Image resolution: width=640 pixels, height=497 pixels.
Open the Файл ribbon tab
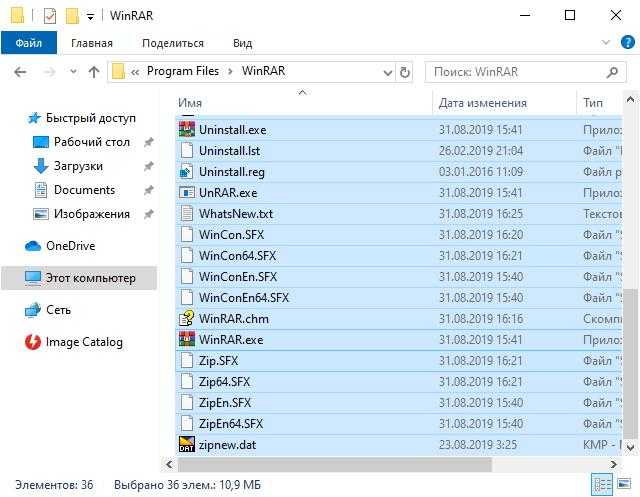coord(29,43)
